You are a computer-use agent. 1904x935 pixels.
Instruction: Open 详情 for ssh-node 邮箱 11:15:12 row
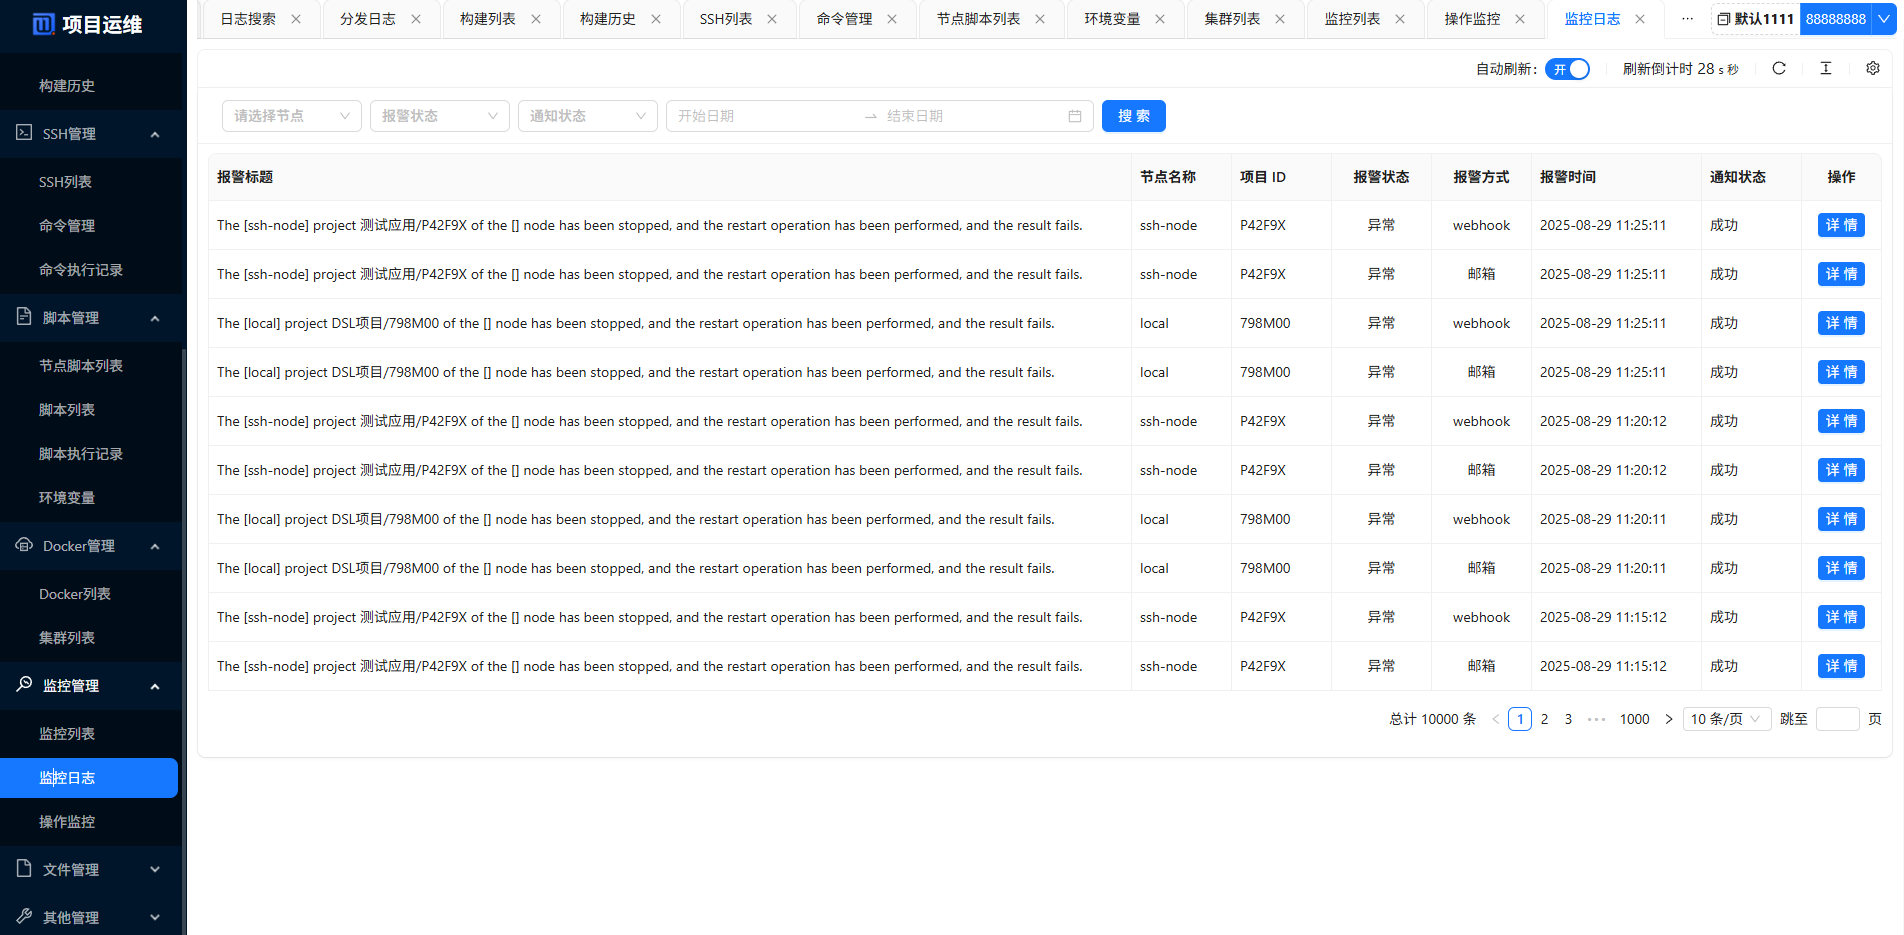point(1841,666)
